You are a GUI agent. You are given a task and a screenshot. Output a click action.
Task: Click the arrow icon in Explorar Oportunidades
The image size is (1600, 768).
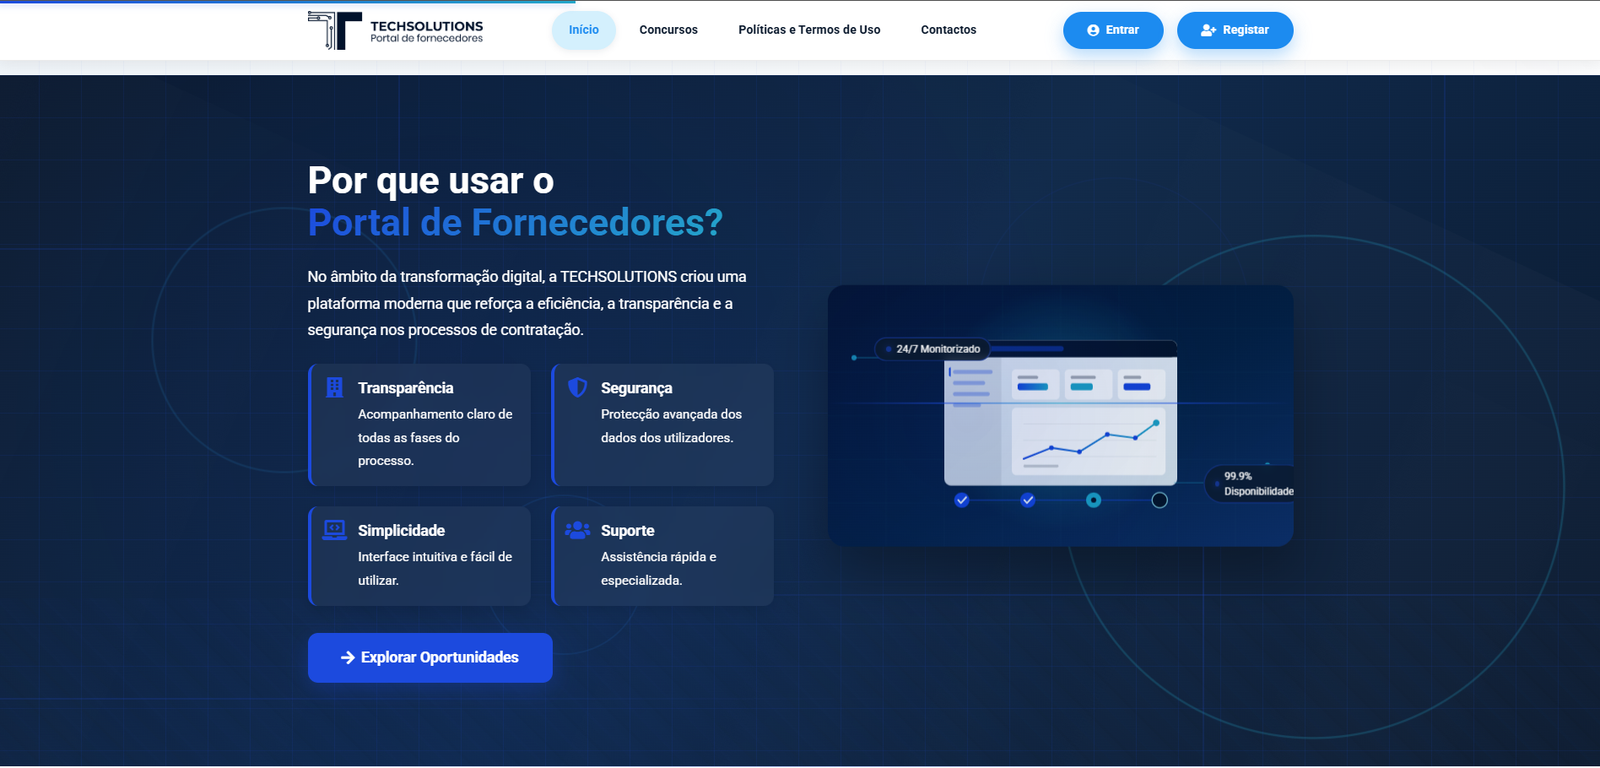pyautogui.click(x=348, y=658)
